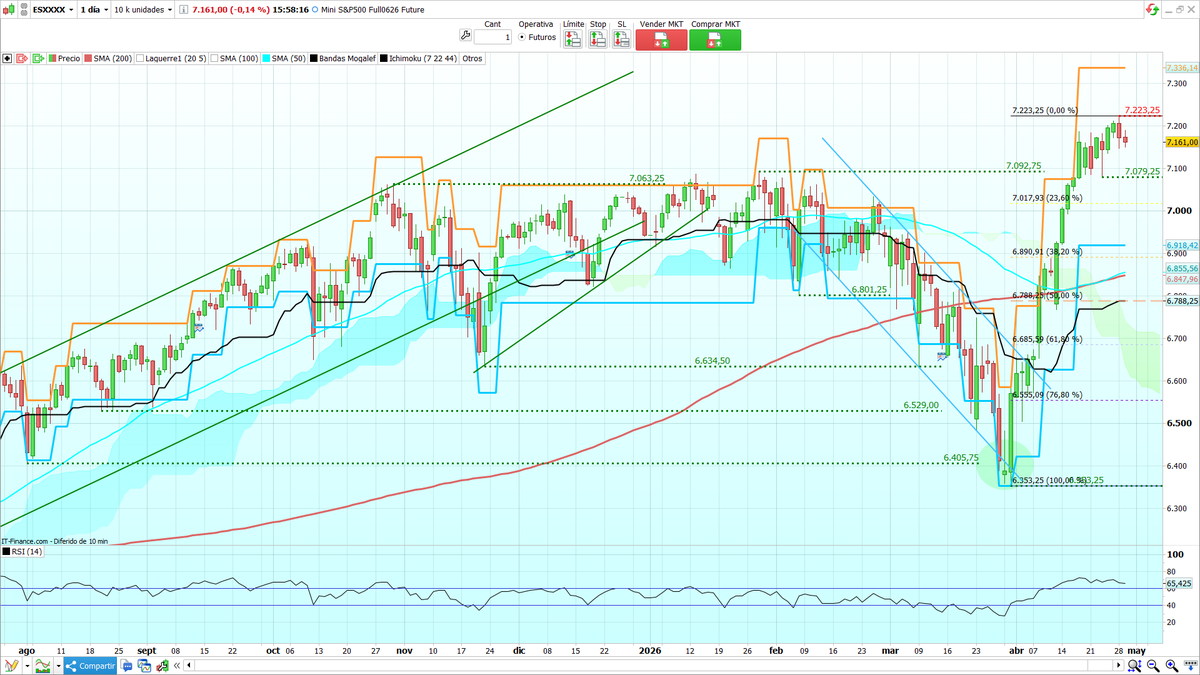Click the Cant quantity input field
This screenshot has height=675, width=1200.
pos(493,37)
